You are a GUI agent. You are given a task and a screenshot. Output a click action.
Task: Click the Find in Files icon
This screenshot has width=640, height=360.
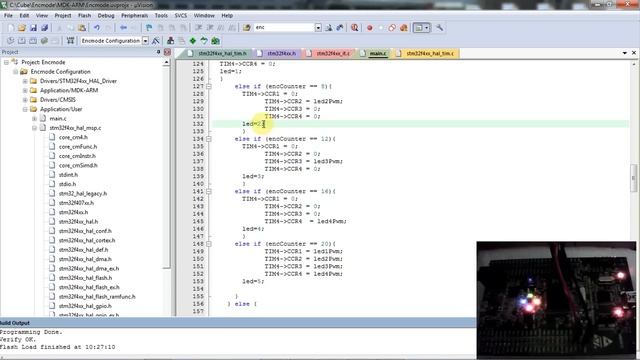click(x=247, y=28)
